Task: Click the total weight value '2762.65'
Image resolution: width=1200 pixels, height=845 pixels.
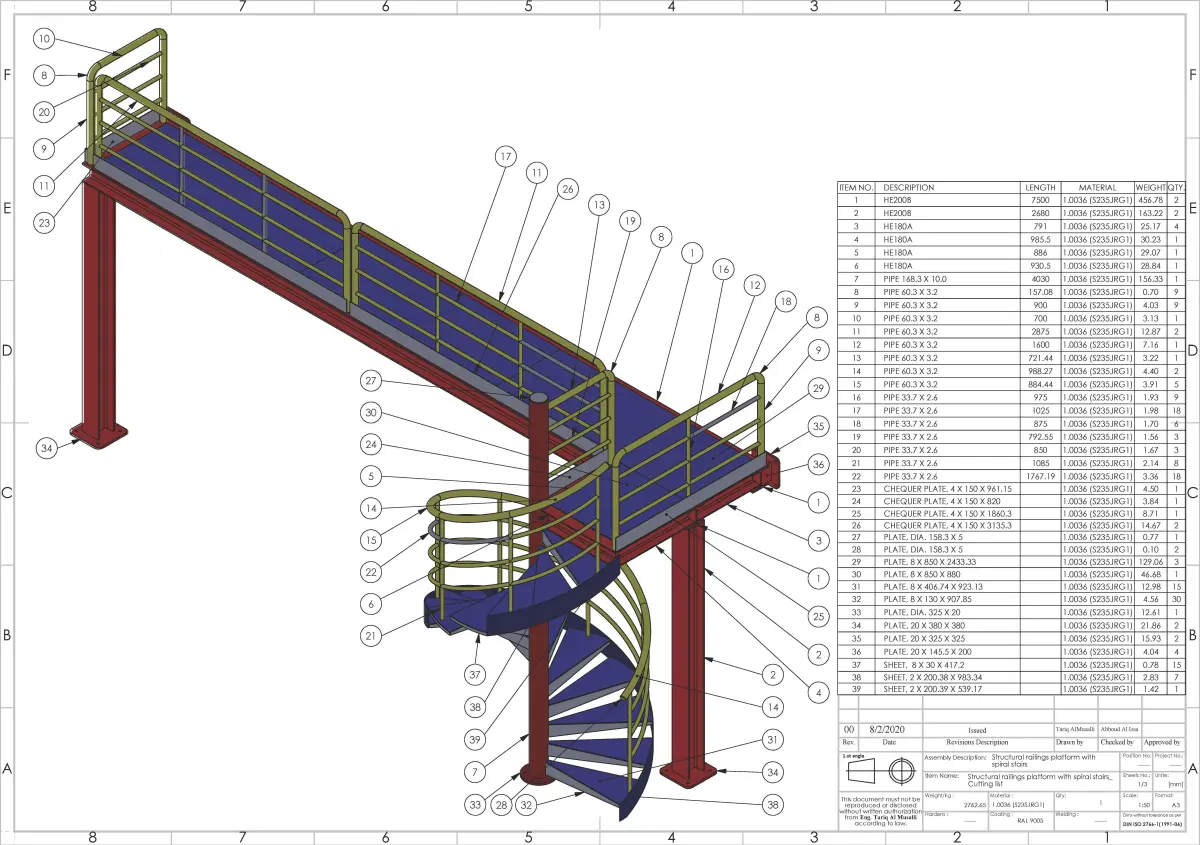Action: [x=974, y=803]
